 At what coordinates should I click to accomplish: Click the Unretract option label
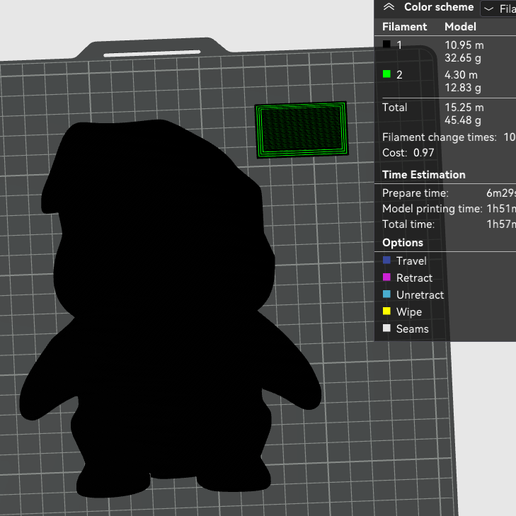click(x=420, y=295)
